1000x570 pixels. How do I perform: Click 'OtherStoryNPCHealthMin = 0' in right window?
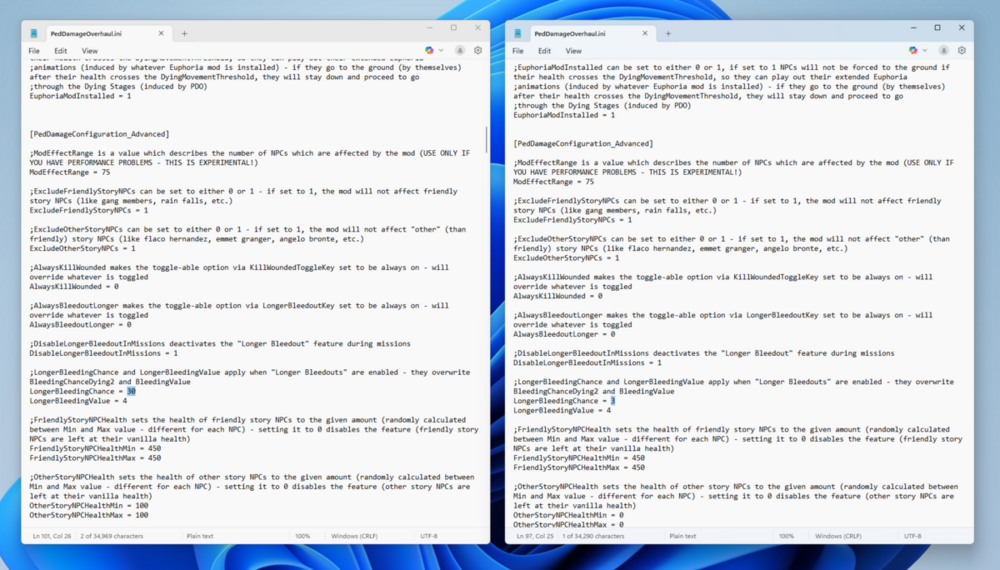568,515
